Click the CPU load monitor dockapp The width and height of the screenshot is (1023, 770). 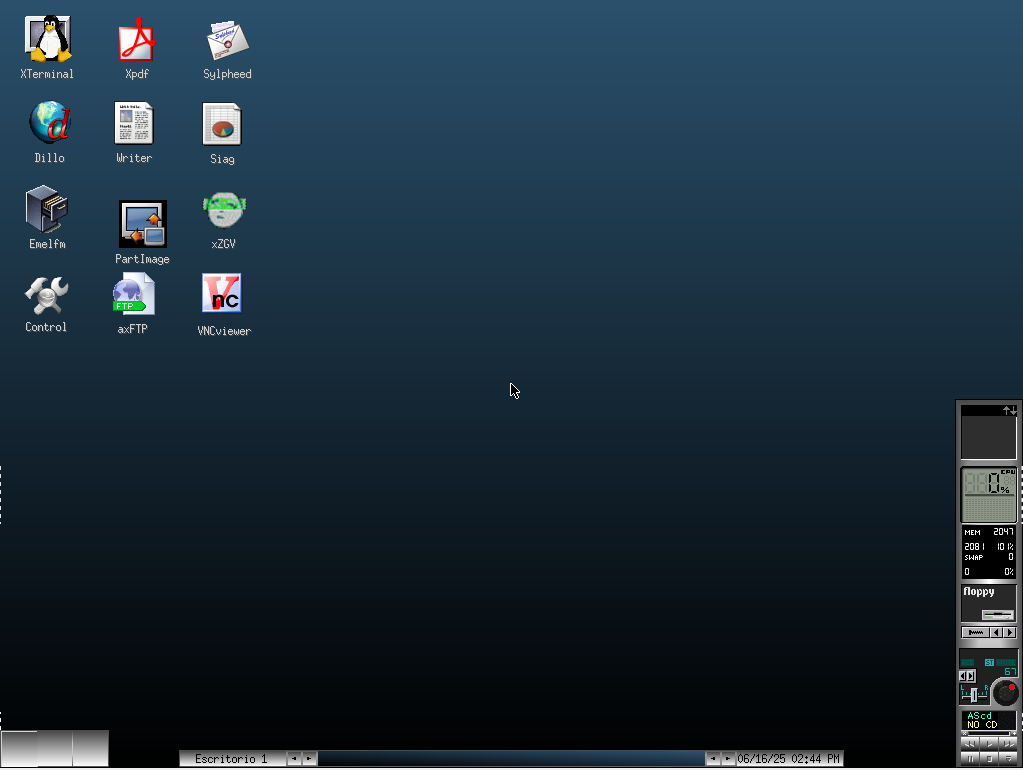(989, 494)
